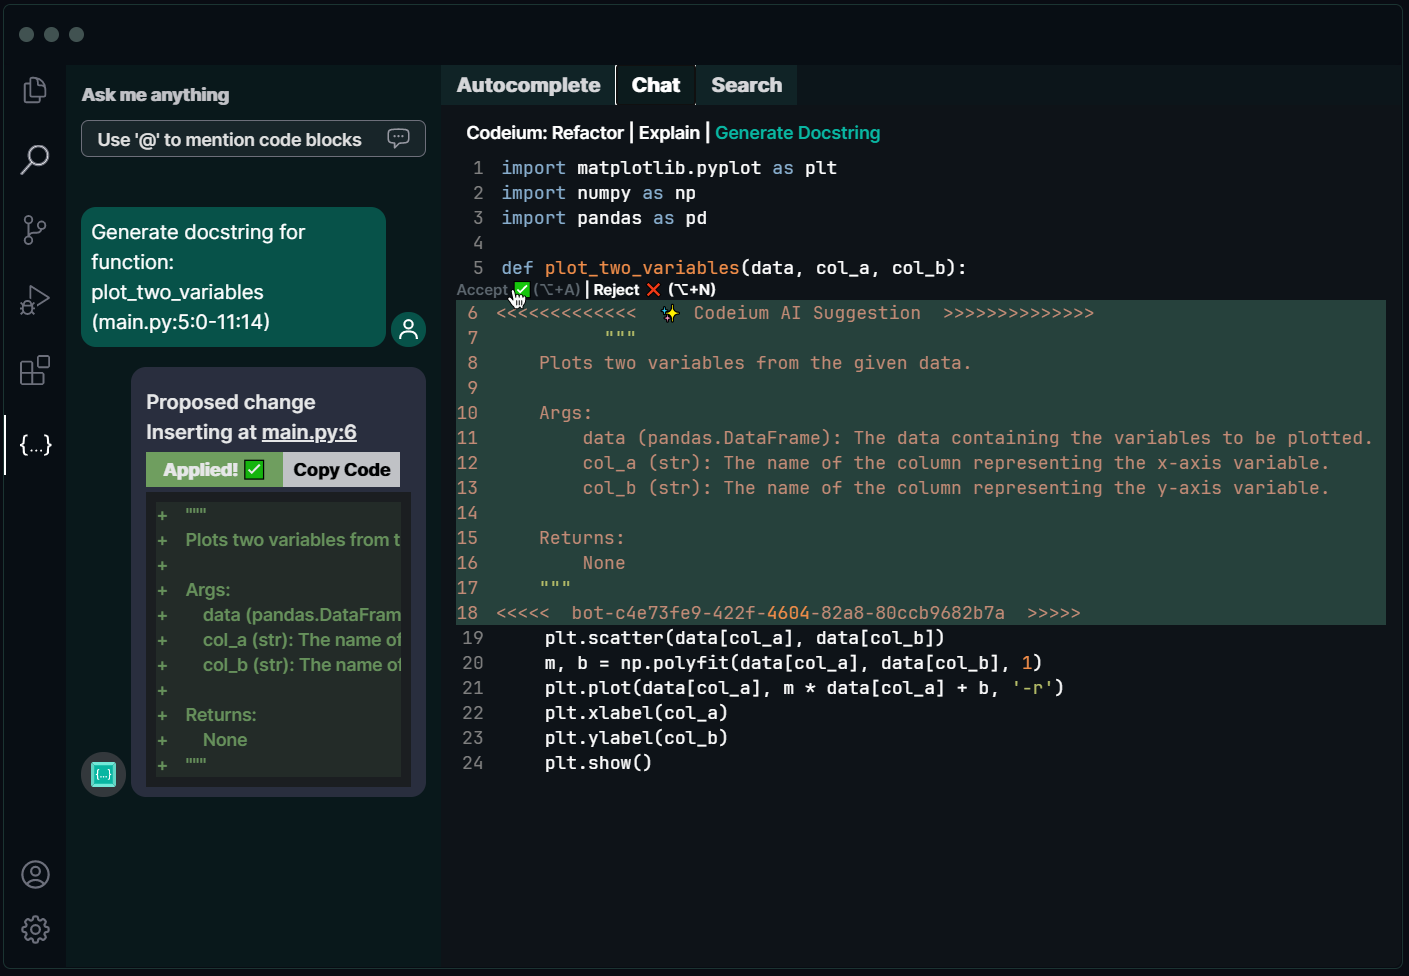Viewport: 1409px width, 976px height.
Task: Click 'Proposed change' heading text
Action: (230, 402)
